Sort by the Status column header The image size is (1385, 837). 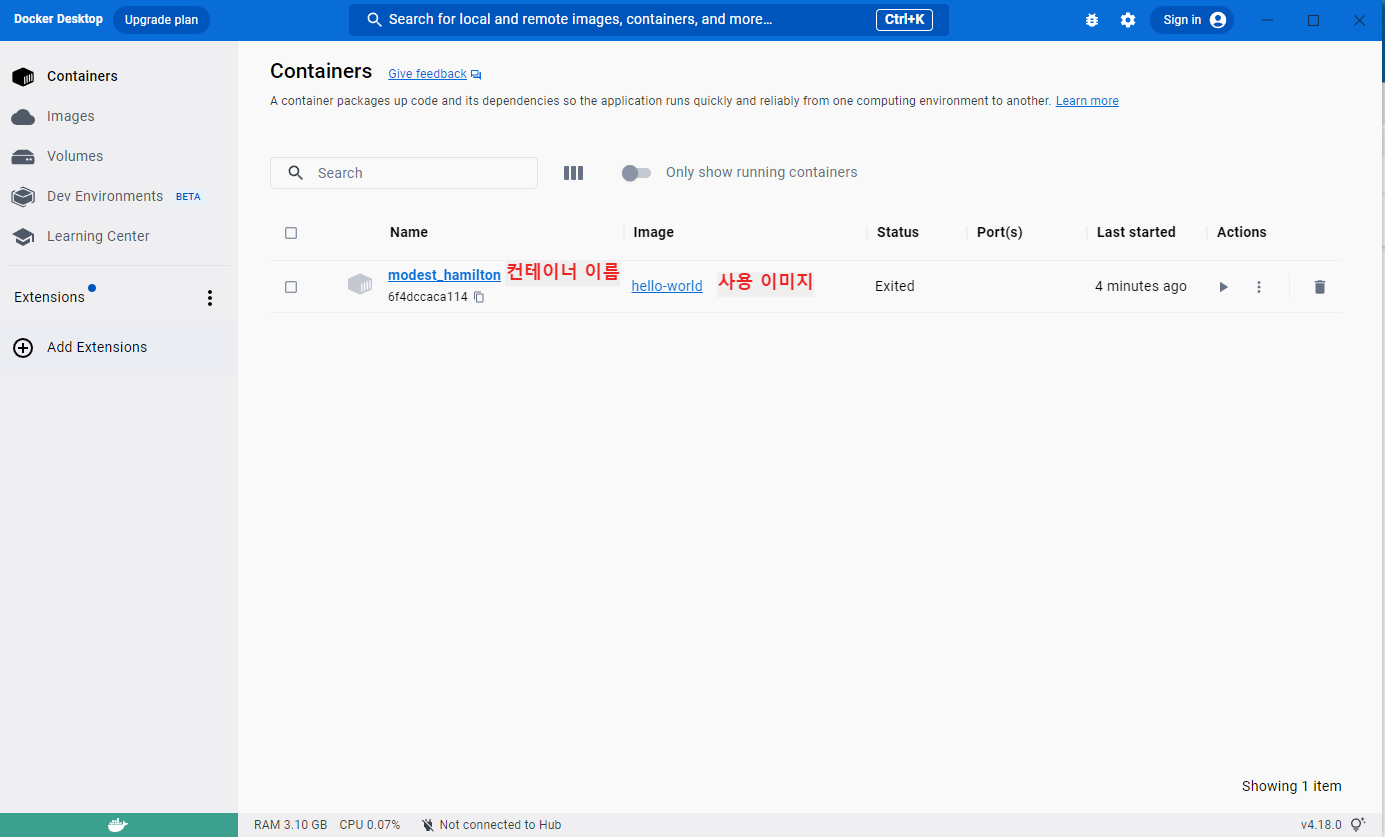[898, 232]
